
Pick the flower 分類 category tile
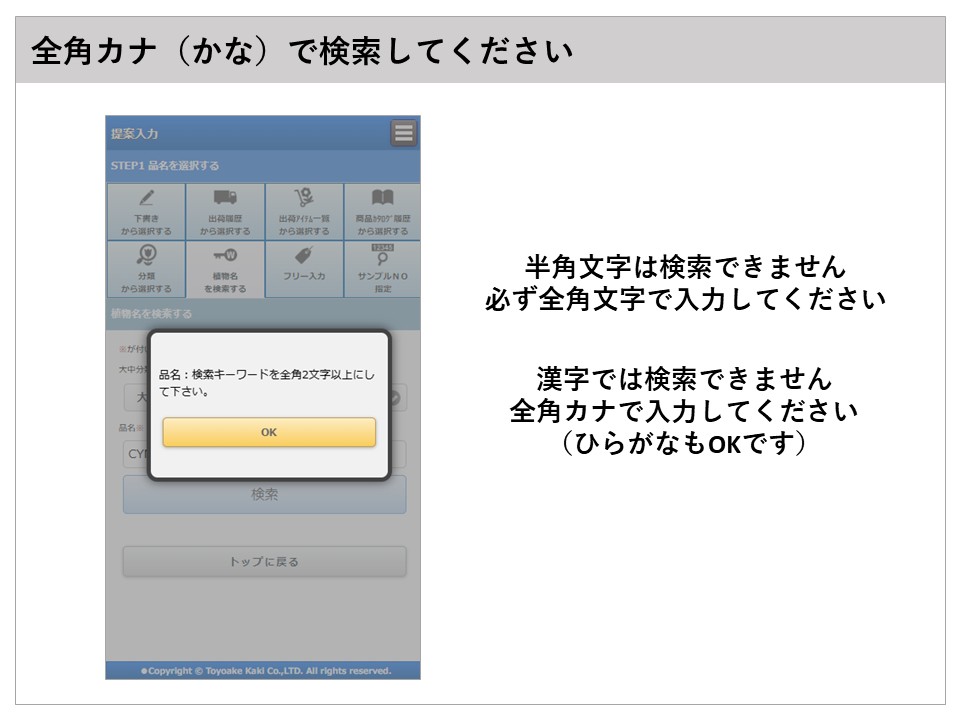[x=146, y=269]
